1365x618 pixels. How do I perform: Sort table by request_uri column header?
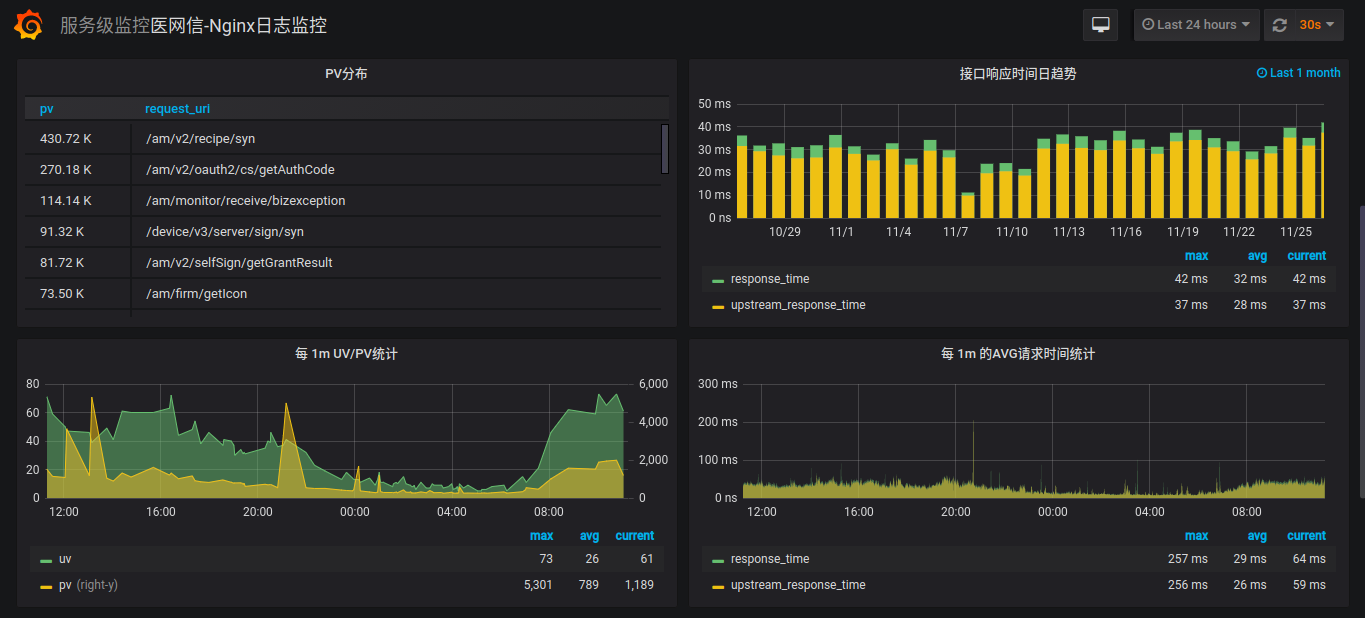tap(177, 109)
